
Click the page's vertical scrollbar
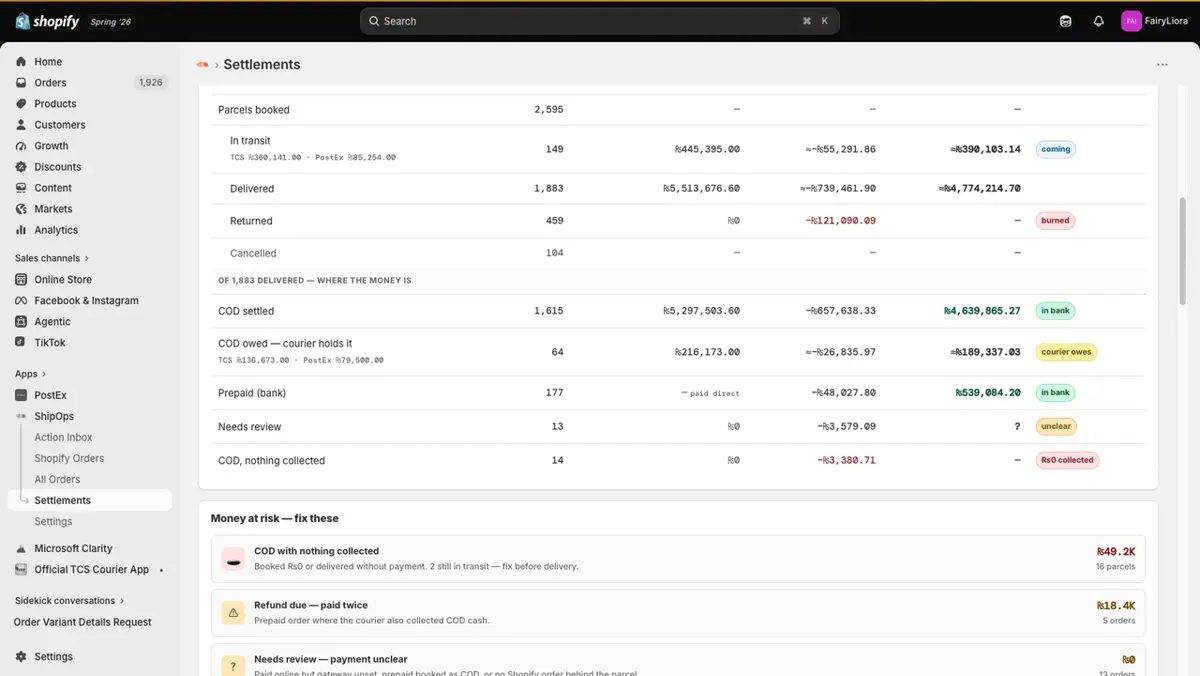coord(1184,250)
